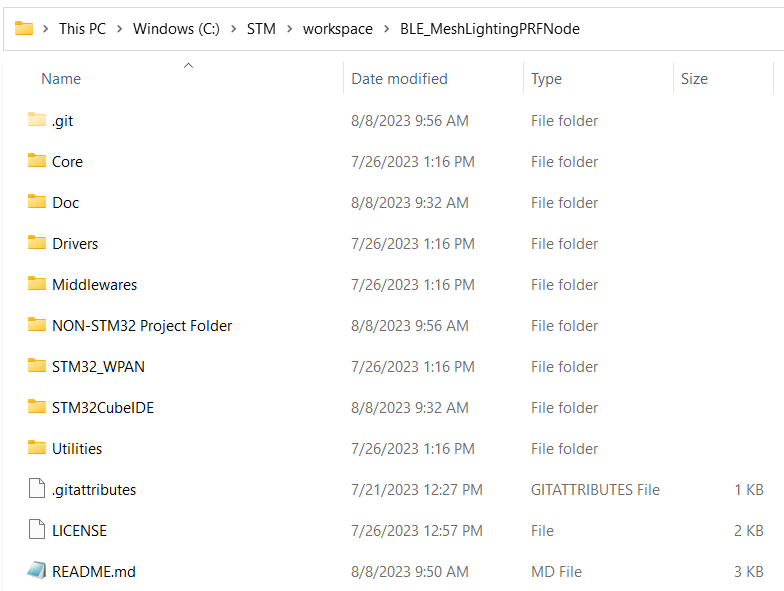Click the 3 KB size value
Viewport: 784px width, 591px height.
(x=748, y=572)
